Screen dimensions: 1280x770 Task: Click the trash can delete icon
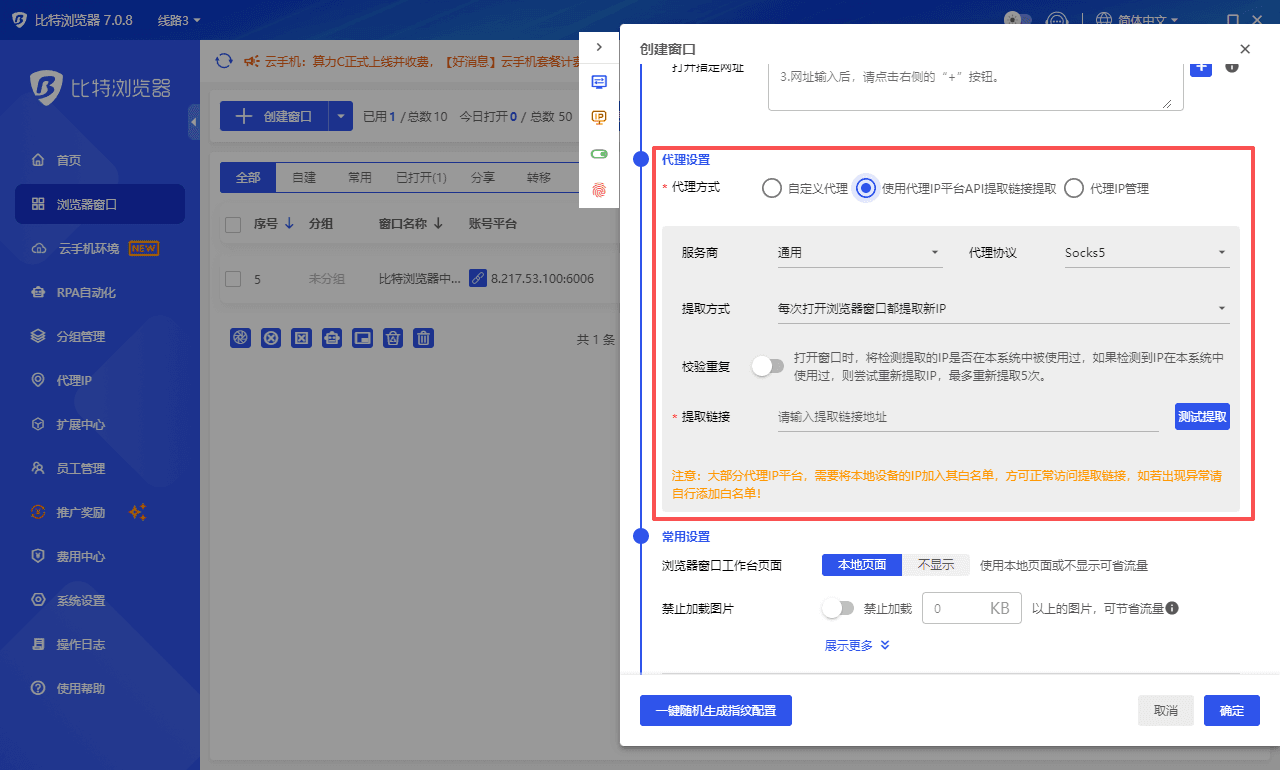(424, 338)
